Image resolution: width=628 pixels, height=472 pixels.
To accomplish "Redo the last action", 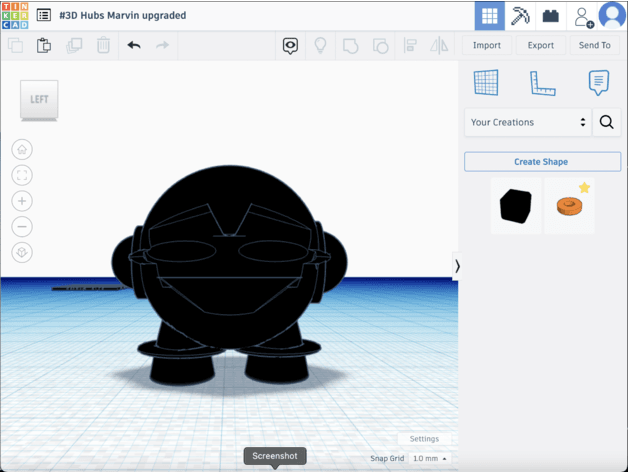I will pyautogui.click(x=162, y=45).
